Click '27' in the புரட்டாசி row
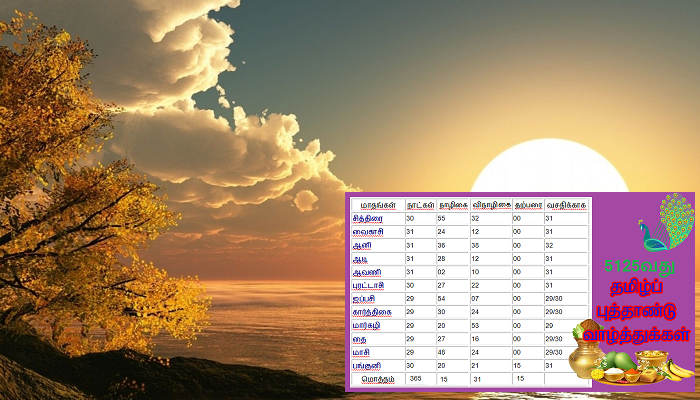This screenshot has height=400, width=700. pos(442,285)
